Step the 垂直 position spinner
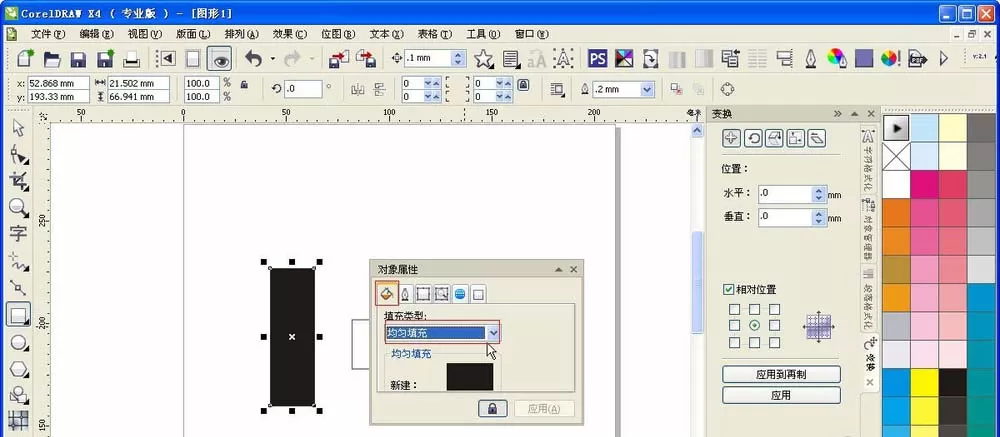 tap(819, 217)
